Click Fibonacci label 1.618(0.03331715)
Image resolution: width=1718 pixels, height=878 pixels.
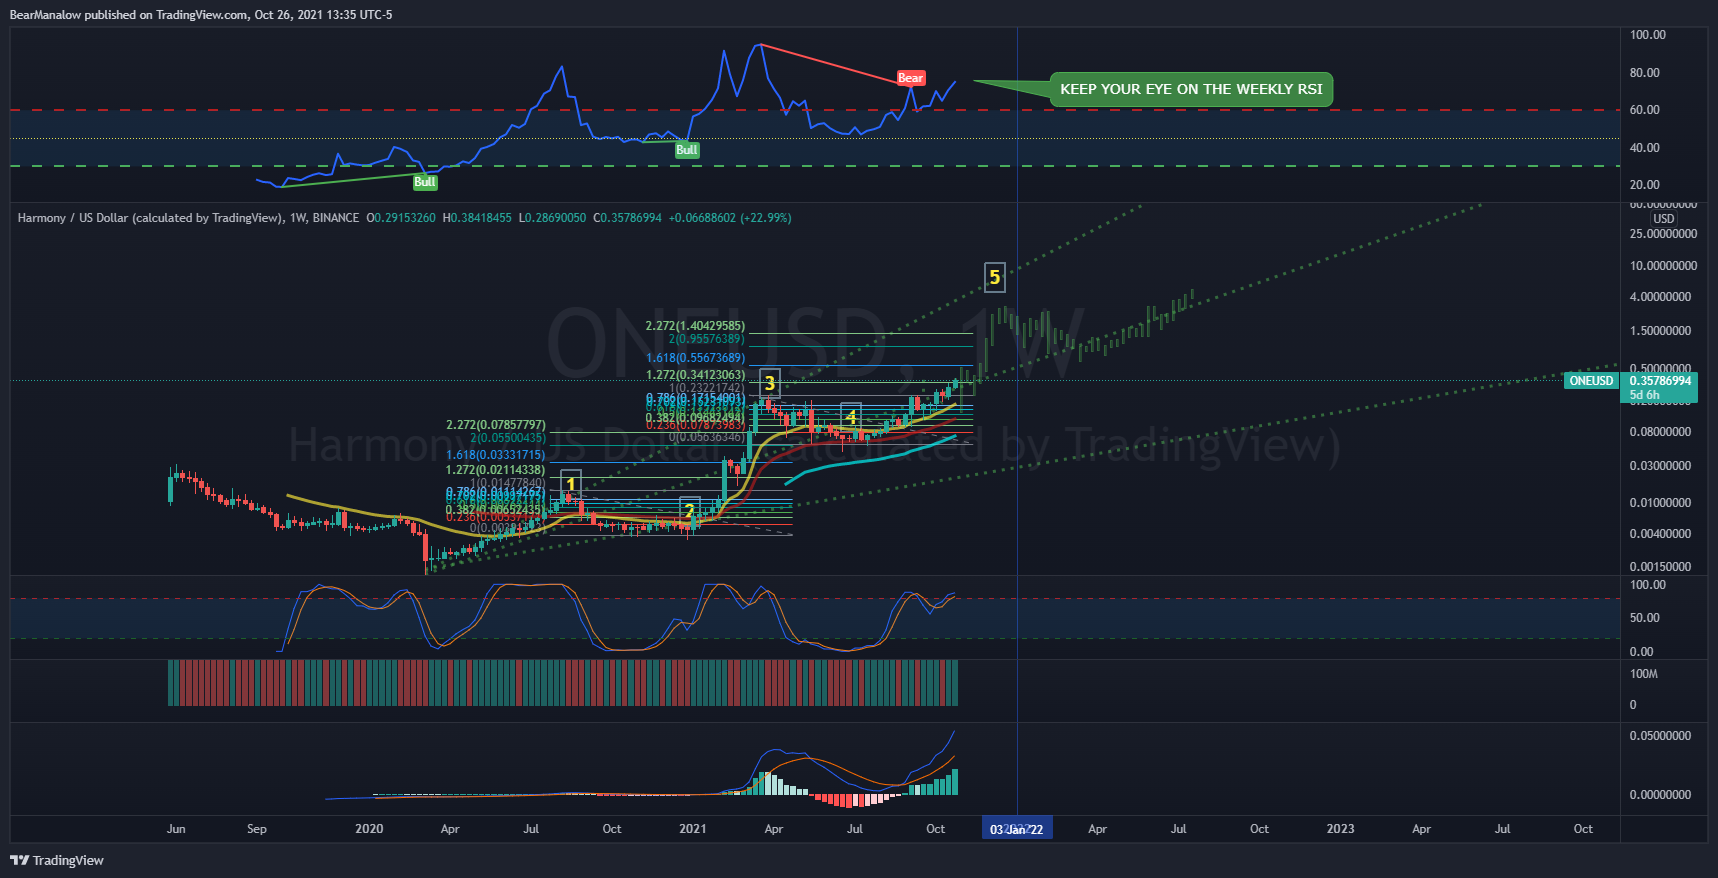[496, 455]
